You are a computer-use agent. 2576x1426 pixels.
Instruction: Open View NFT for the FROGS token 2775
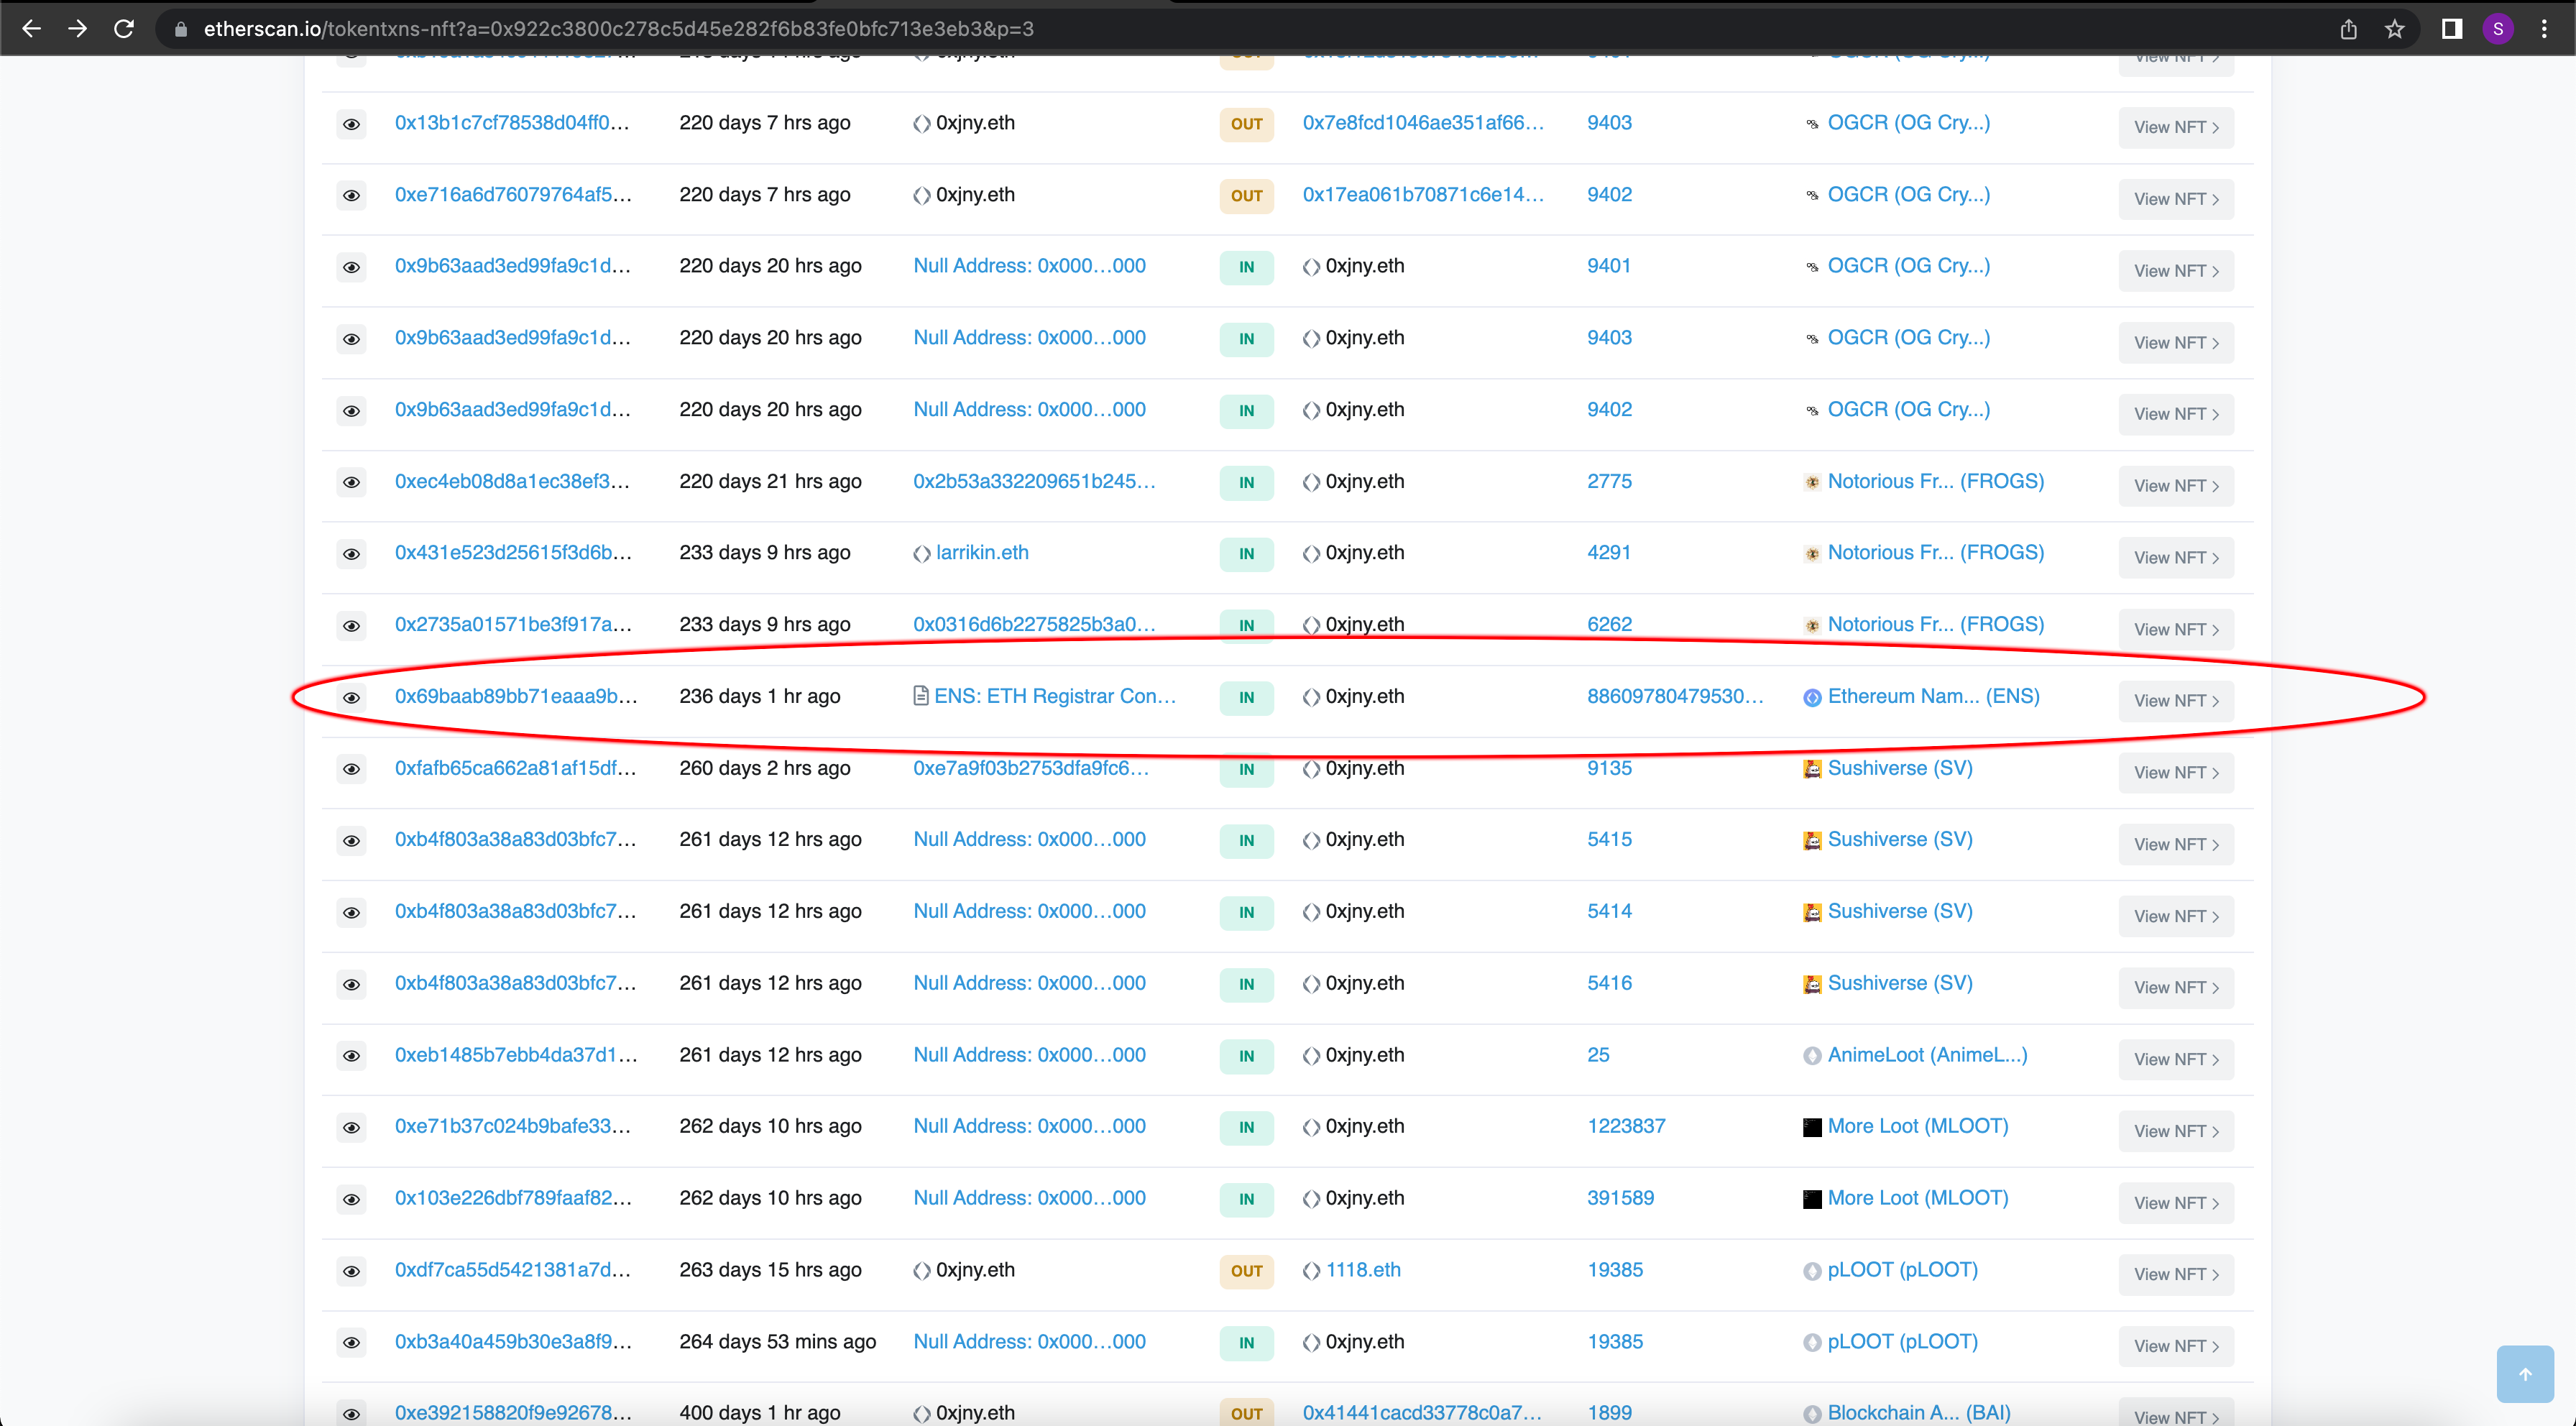(2175, 486)
